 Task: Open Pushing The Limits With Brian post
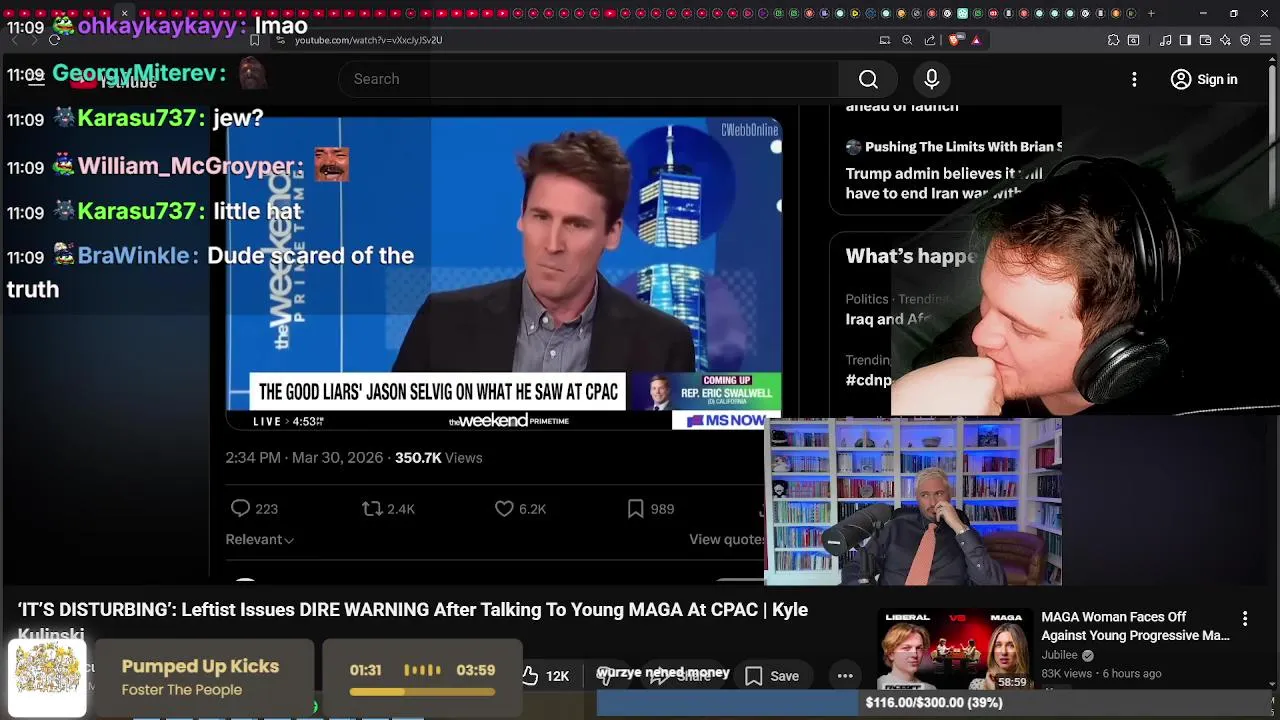click(x=953, y=147)
